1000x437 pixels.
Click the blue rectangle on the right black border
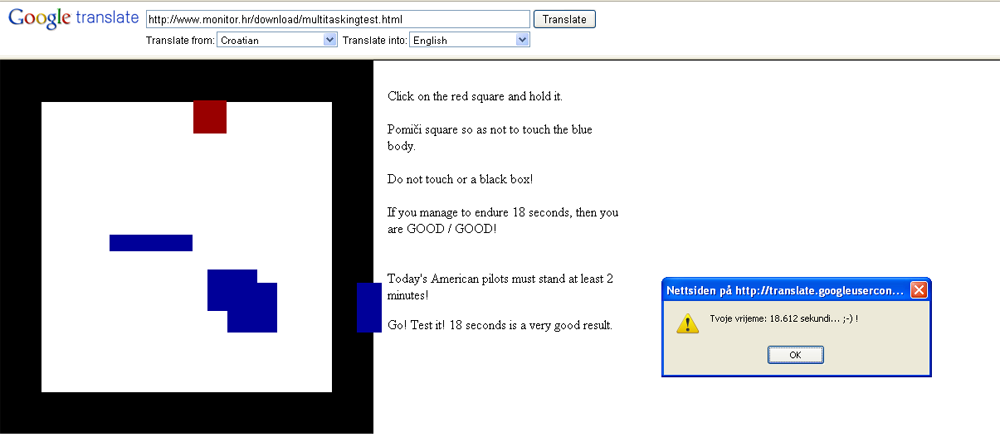369,307
